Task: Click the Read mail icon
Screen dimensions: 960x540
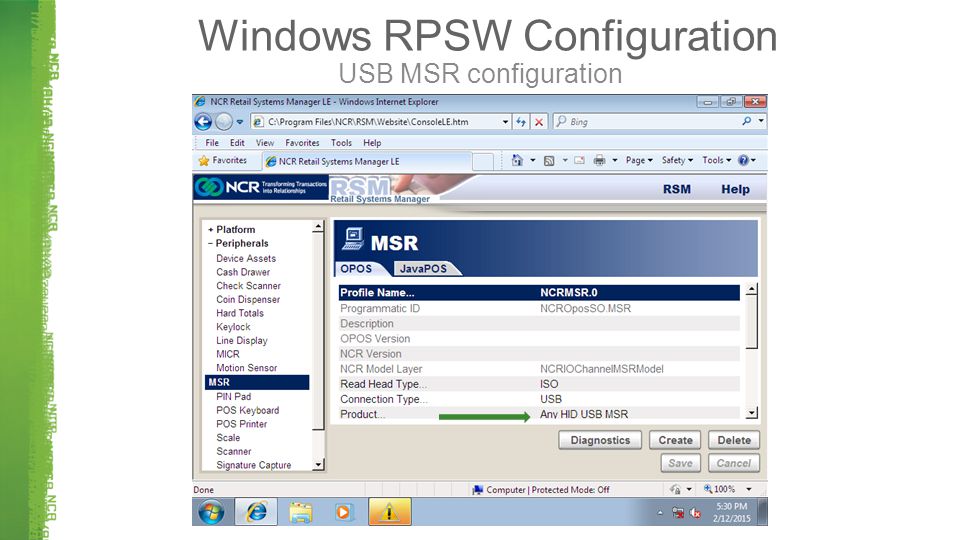Action: 579,160
